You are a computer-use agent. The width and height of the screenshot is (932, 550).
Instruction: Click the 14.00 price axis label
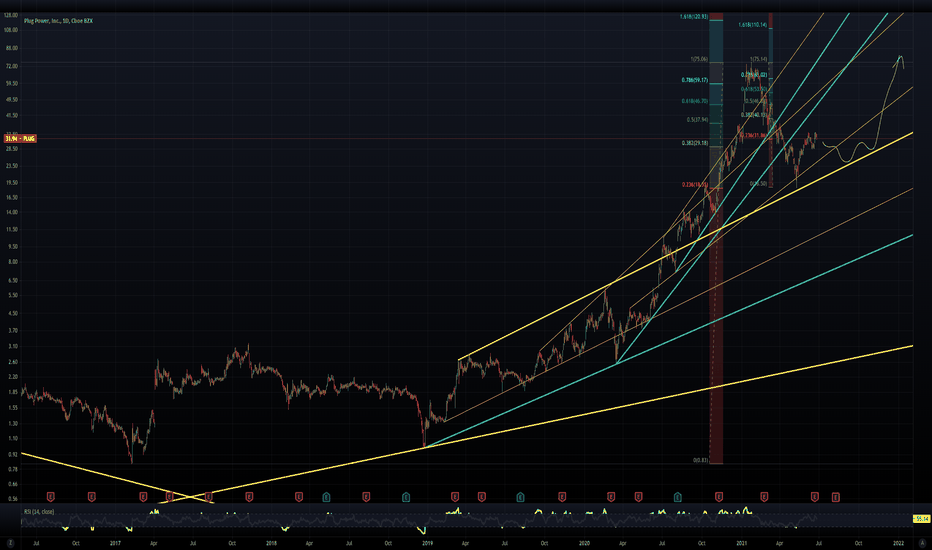point(11,212)
